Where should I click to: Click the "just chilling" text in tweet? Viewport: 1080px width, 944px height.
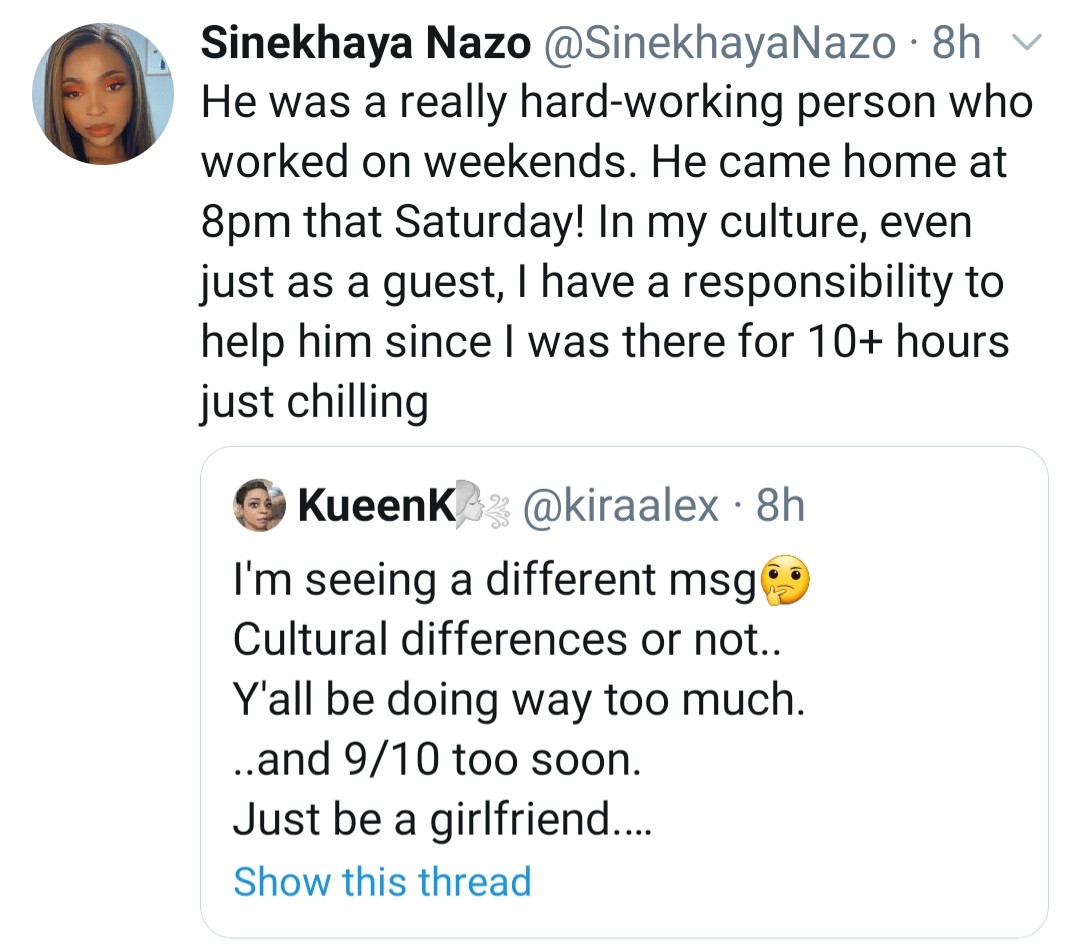(314, 402)
